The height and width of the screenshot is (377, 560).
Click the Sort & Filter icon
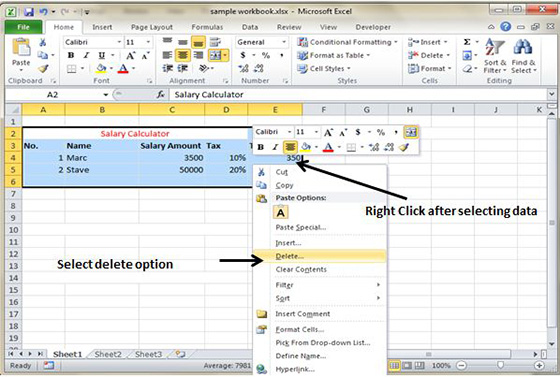point(495,47)
